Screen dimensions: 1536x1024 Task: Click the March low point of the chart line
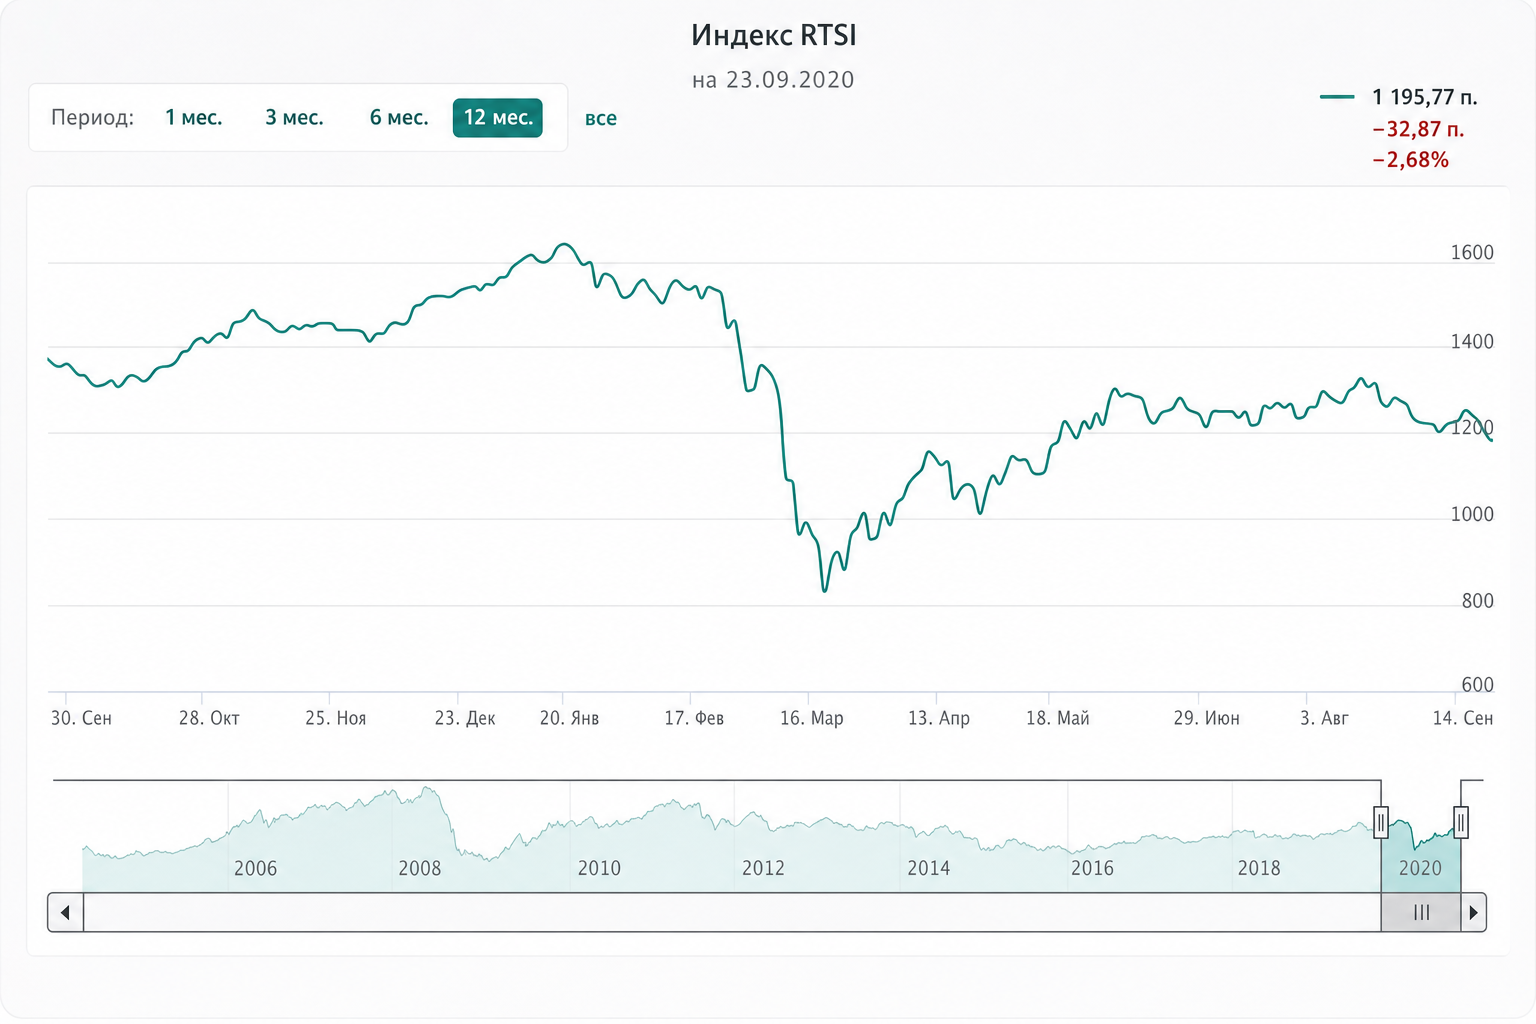pos(824,590)
